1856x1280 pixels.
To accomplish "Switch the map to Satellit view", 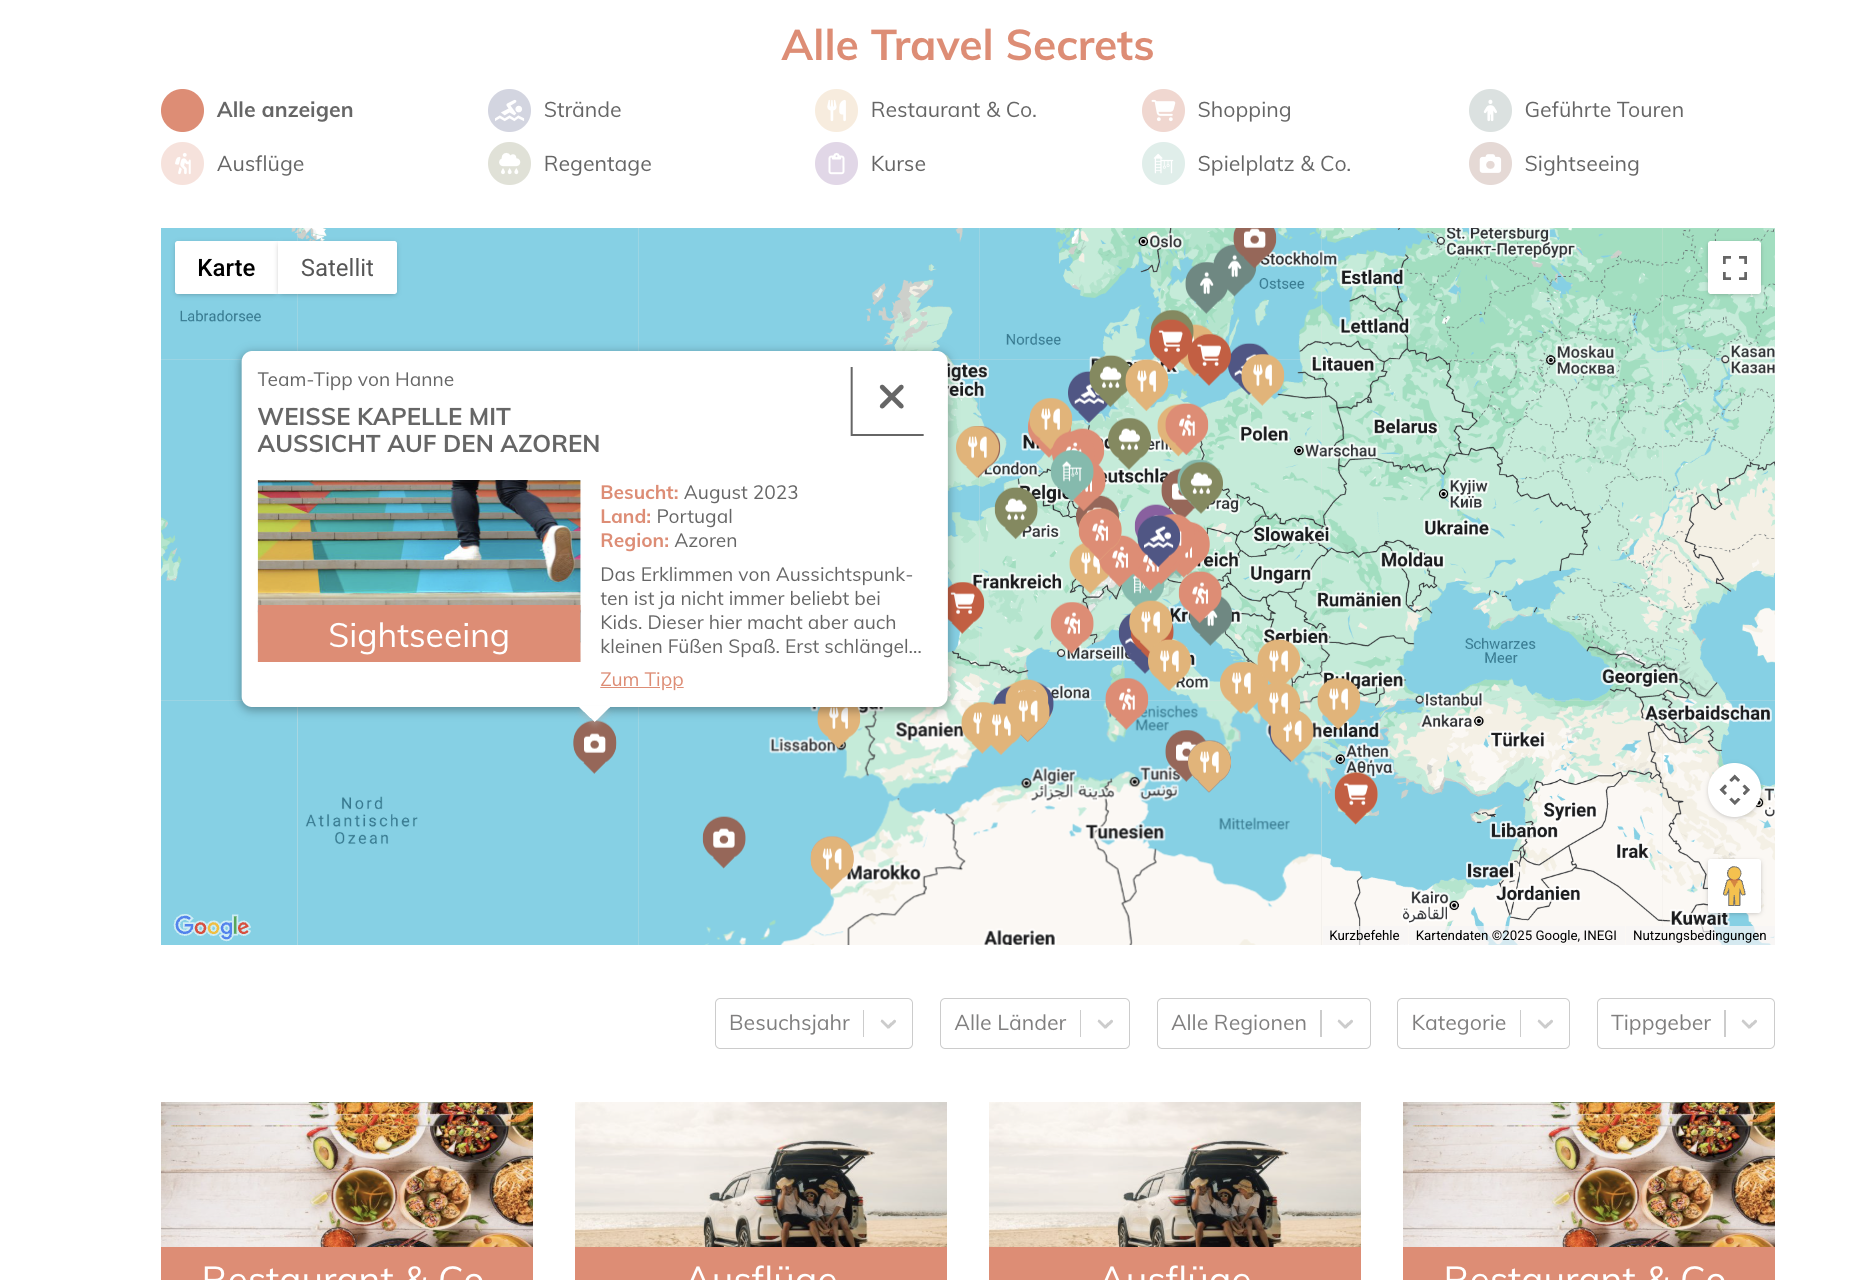I will pyautogui.click(x=337, y=268).
